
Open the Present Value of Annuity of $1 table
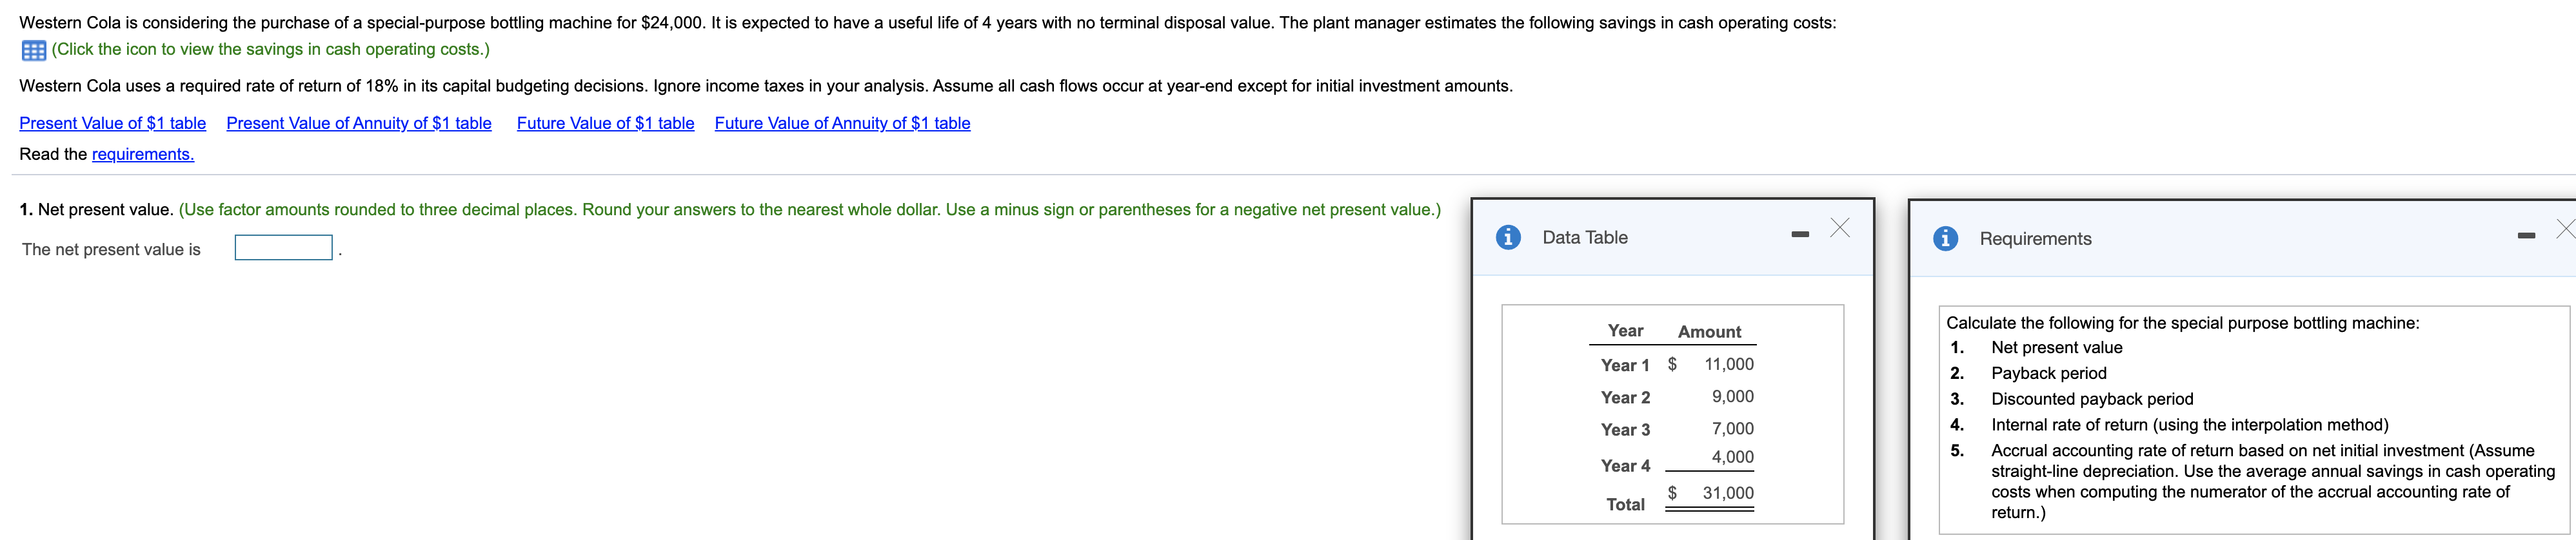tap(358, 123)
